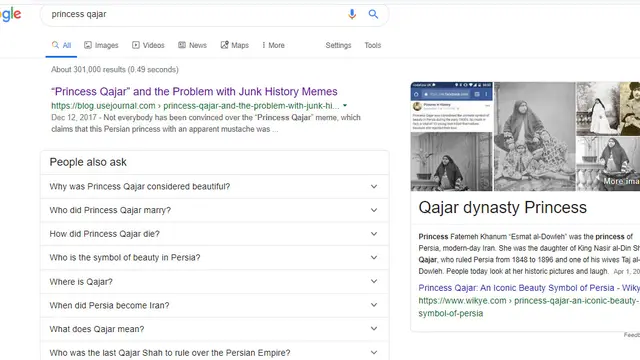This screenshot has height=360, width=640.
Task: Open search Tools
Action: click(373, 45)
